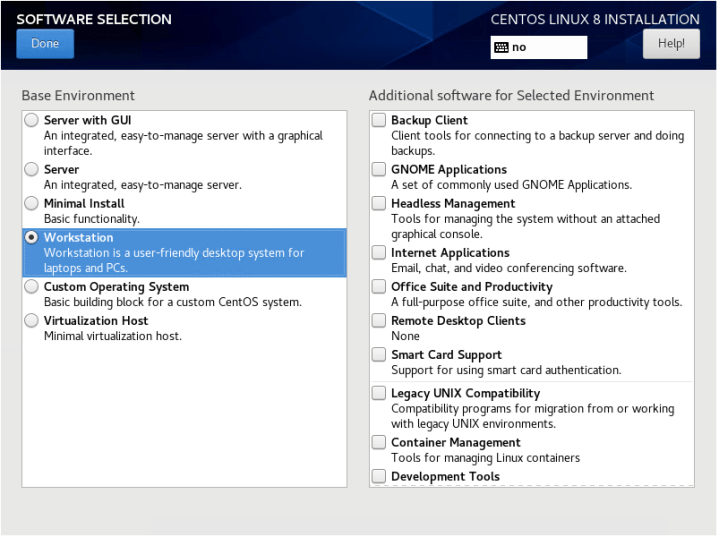Enable Internet Applications software
The height and width of the screenshot is (537, 719).
click(379, 253)
